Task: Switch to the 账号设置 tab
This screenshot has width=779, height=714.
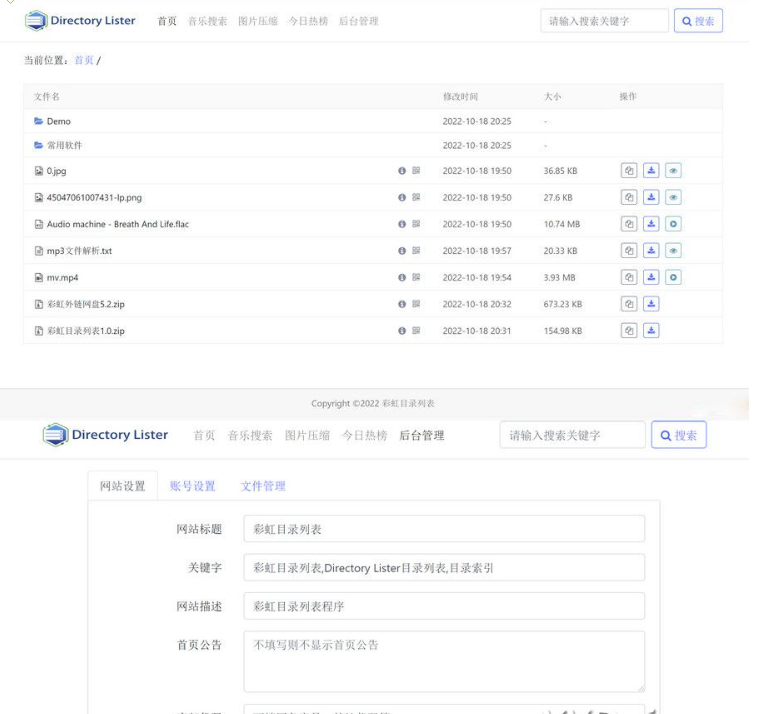Action: pyautogui.click(x=192, y=486)
